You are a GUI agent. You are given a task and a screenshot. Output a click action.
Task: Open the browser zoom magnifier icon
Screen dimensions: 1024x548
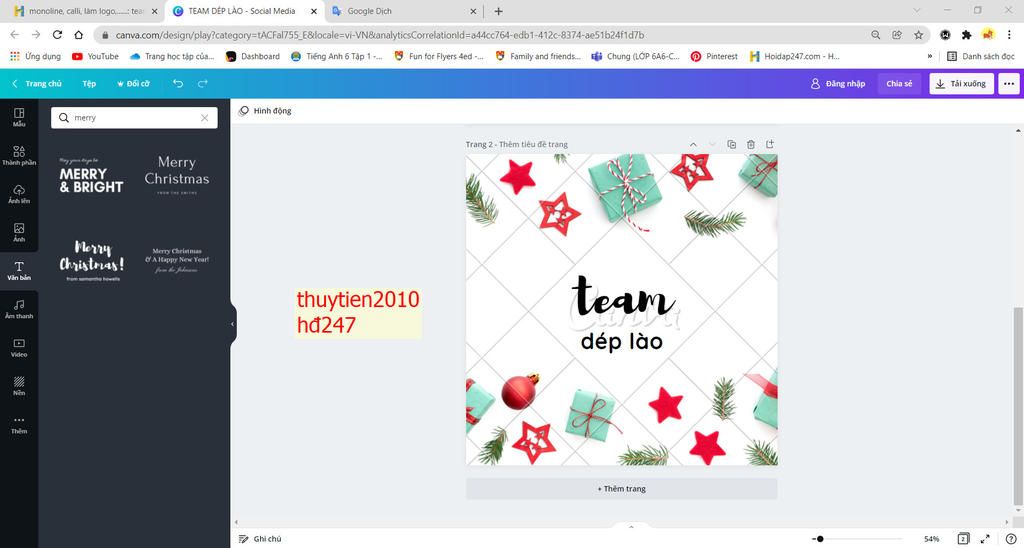pos(876,35)
